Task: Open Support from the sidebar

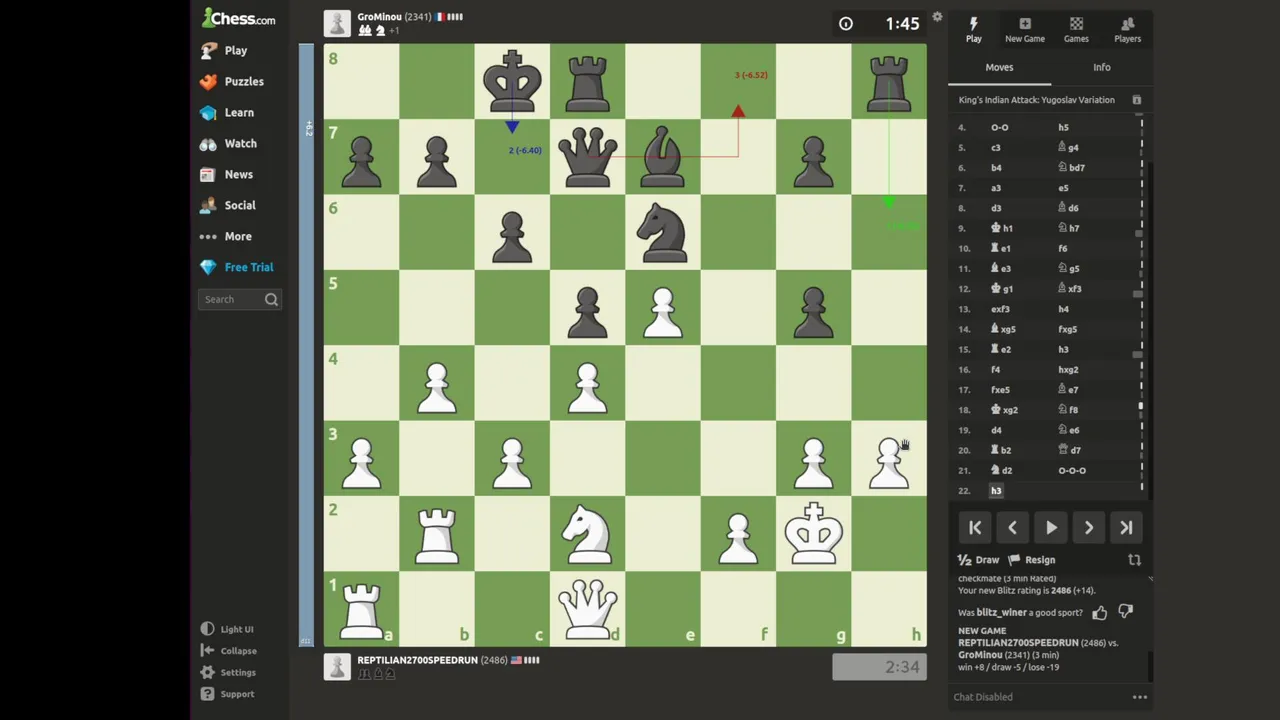Action: pyautogui.click(x=227, y=694)
